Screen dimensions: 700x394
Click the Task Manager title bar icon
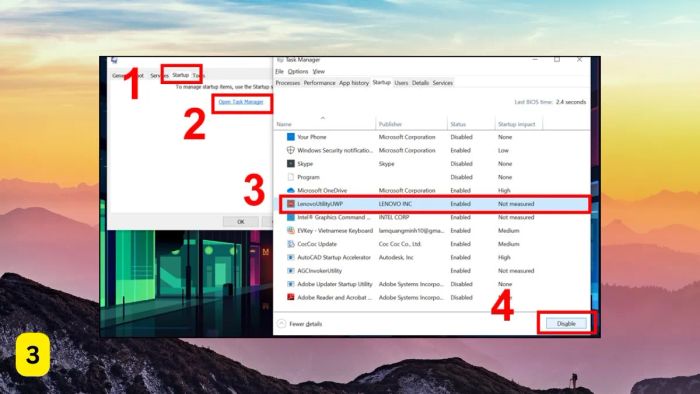pos(280,60)
